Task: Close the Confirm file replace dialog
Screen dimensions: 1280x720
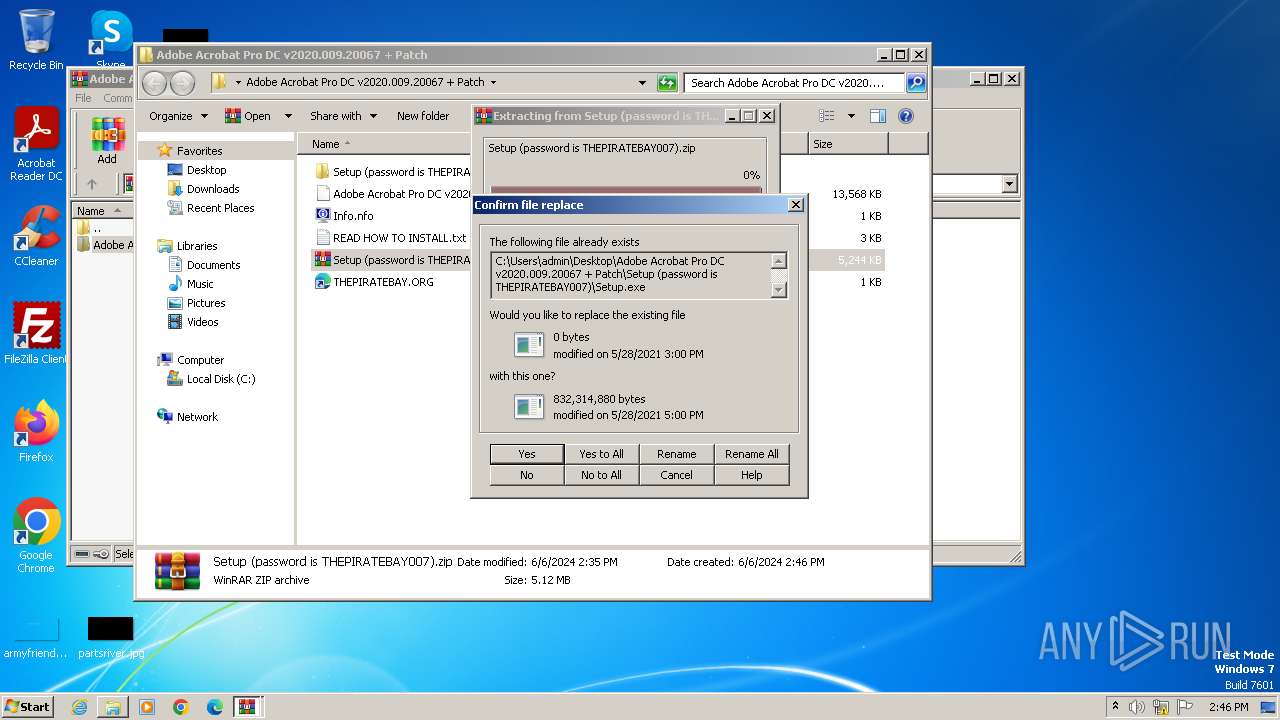Action: tap(795, 205)
